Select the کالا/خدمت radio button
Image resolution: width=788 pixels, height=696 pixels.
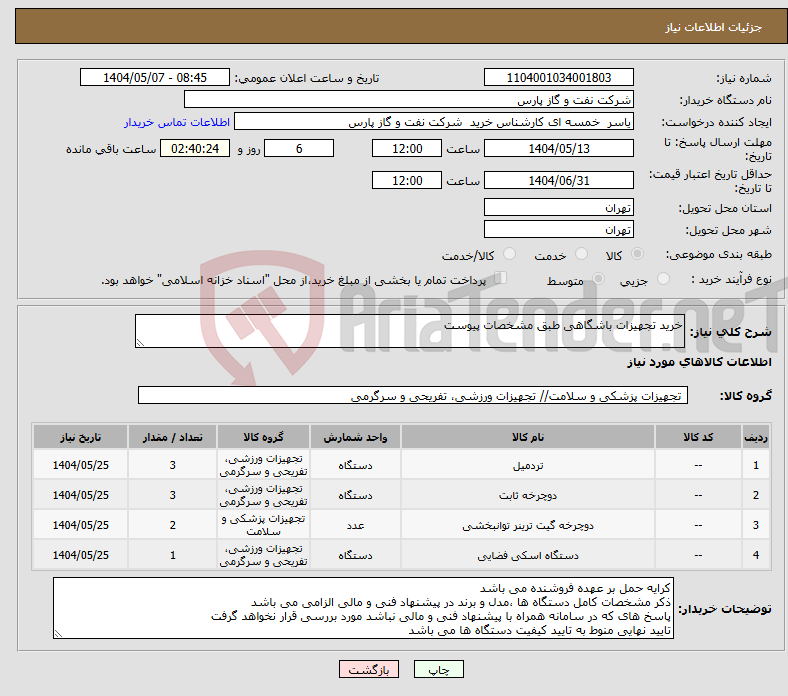(x=510, y=254)
